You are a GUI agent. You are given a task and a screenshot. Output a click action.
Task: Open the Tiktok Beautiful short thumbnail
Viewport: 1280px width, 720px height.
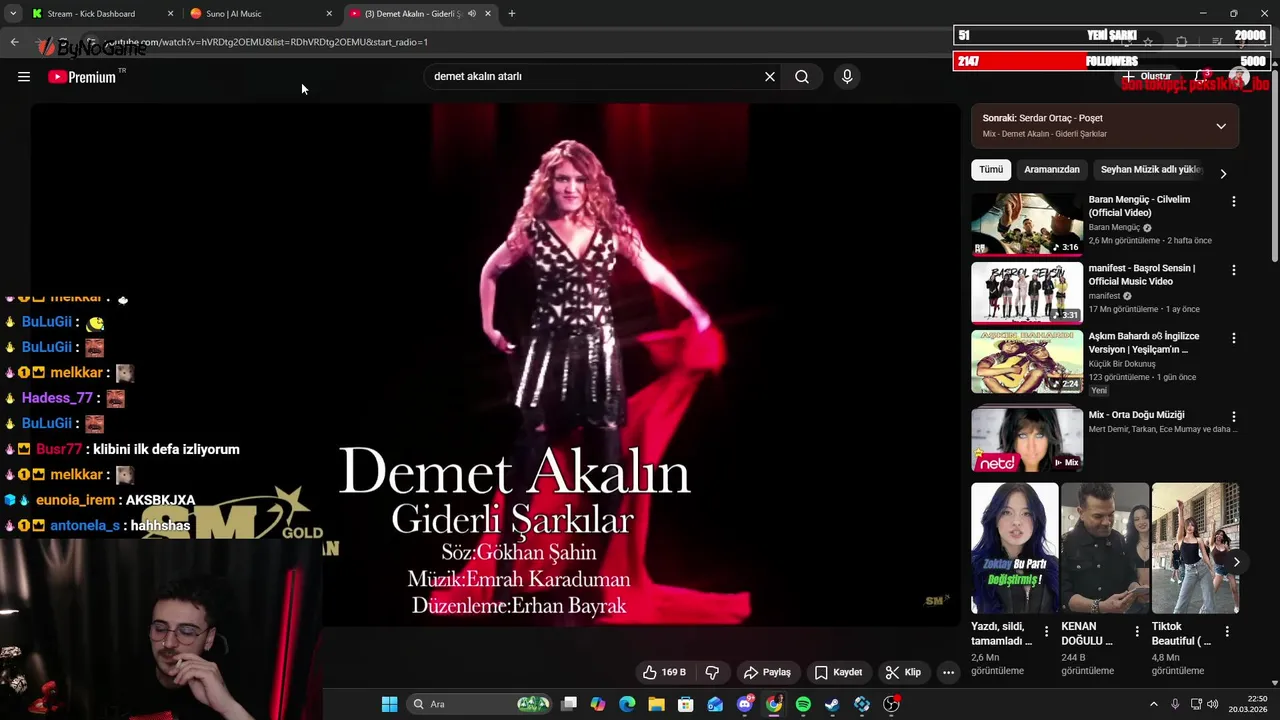point(1195,548)
